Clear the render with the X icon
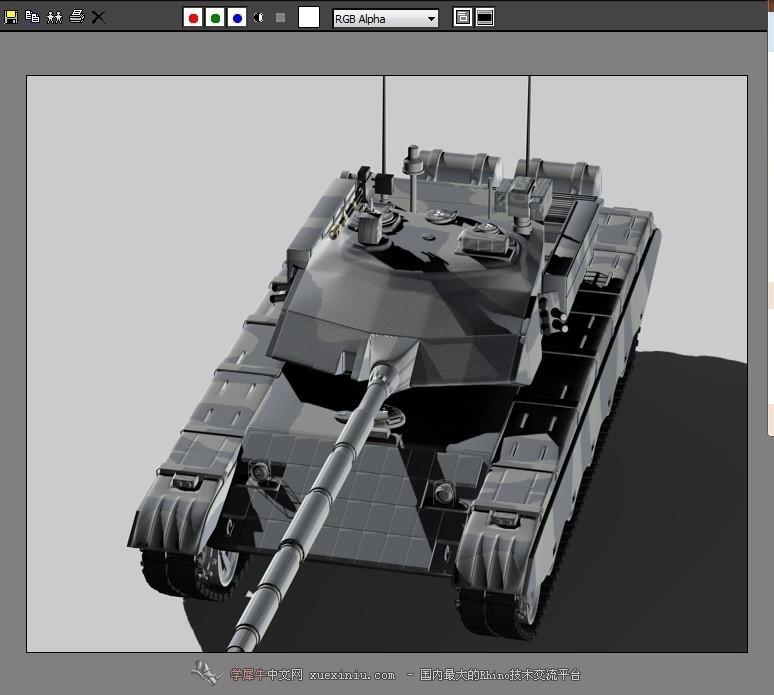The height and width of the screenshot is (695, 774). point(98,17)
